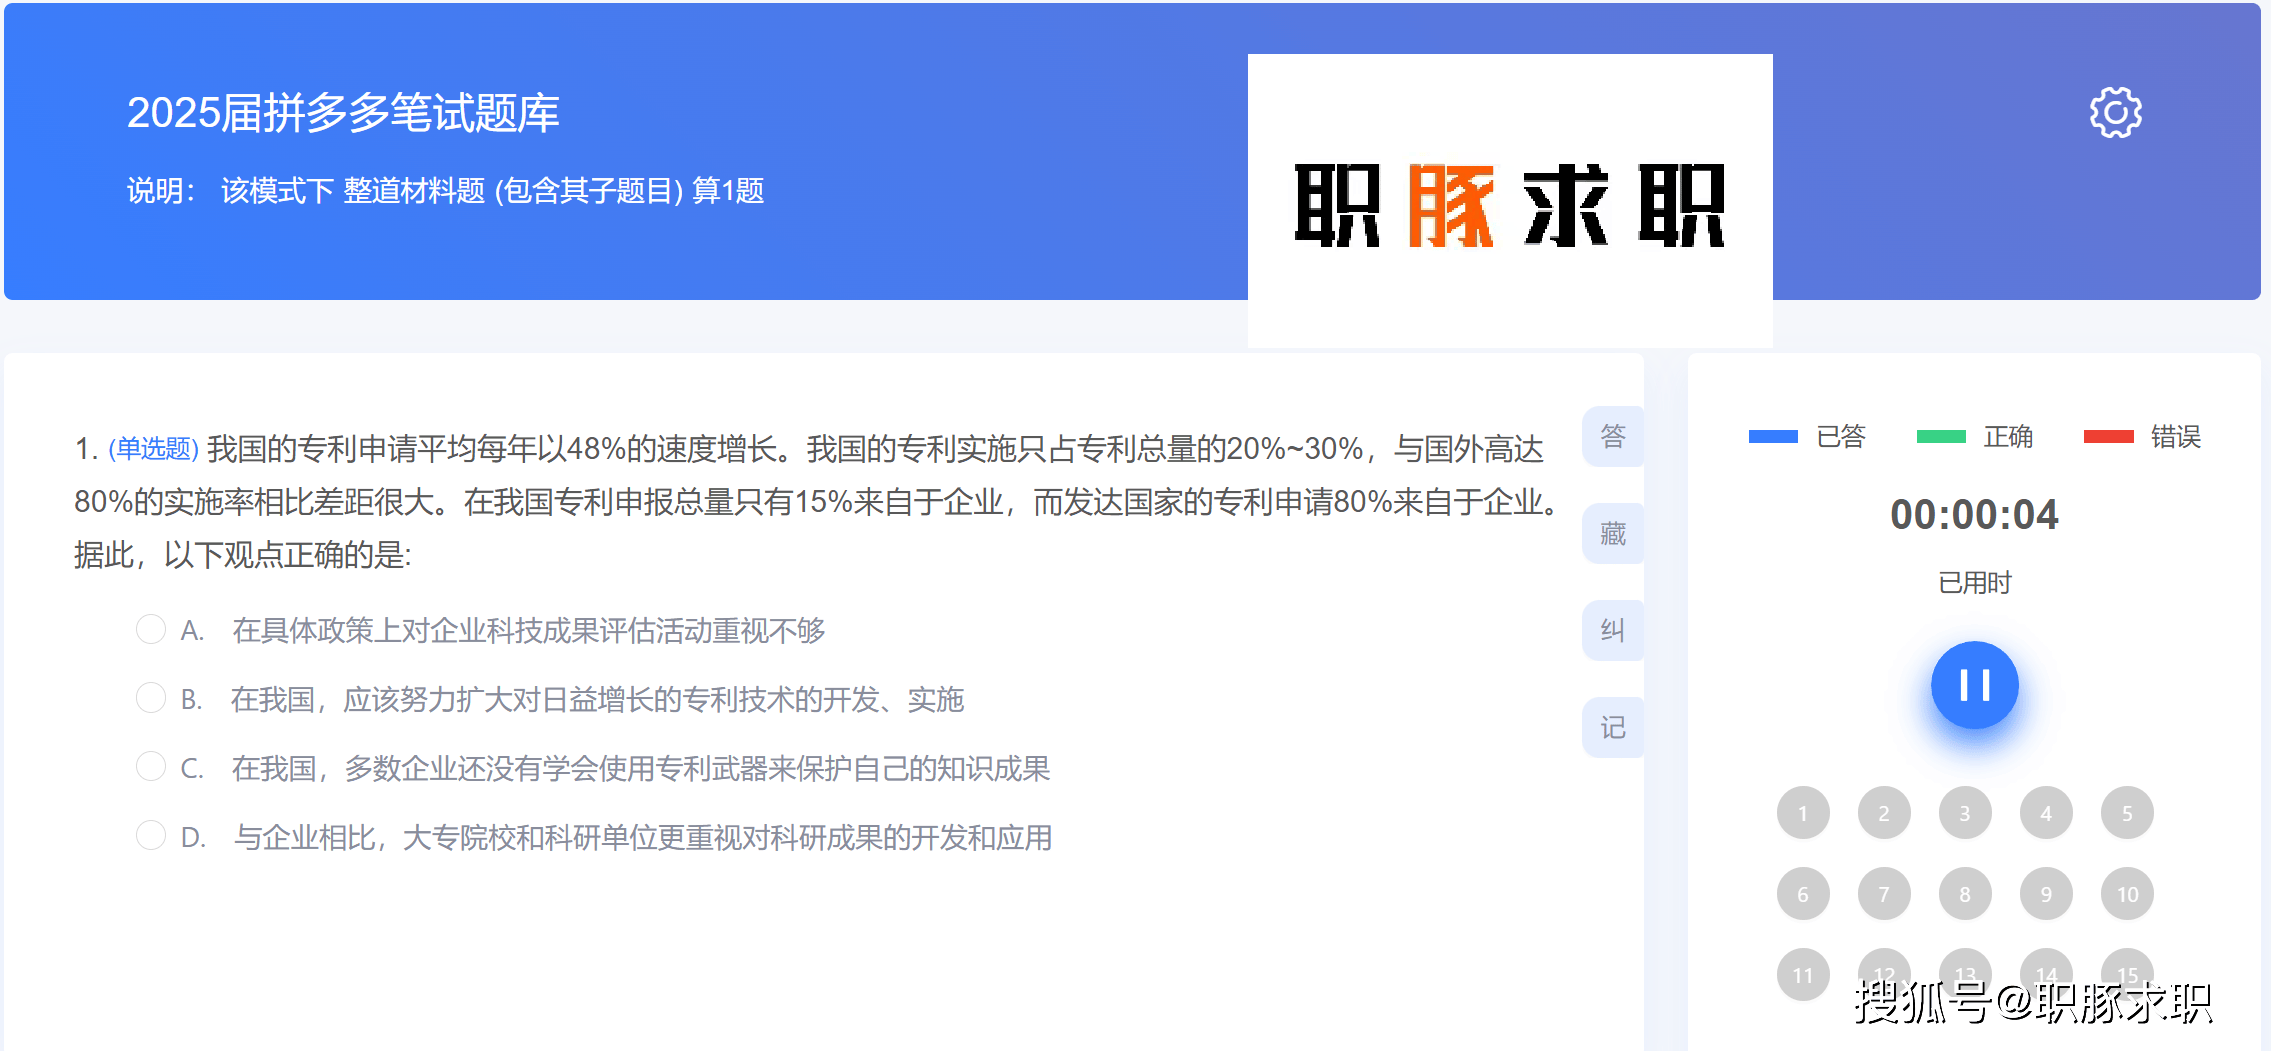
Task: Click the red 错误 legend swatch
Action: click(2108, 436)
